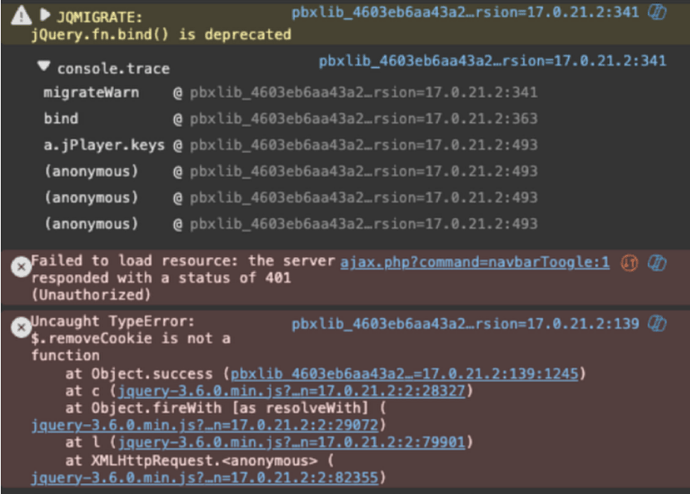Open pbxlib source link on the console.trace row
The width and height of the screenshot is (690, 494).
click(x=492, y=61)
